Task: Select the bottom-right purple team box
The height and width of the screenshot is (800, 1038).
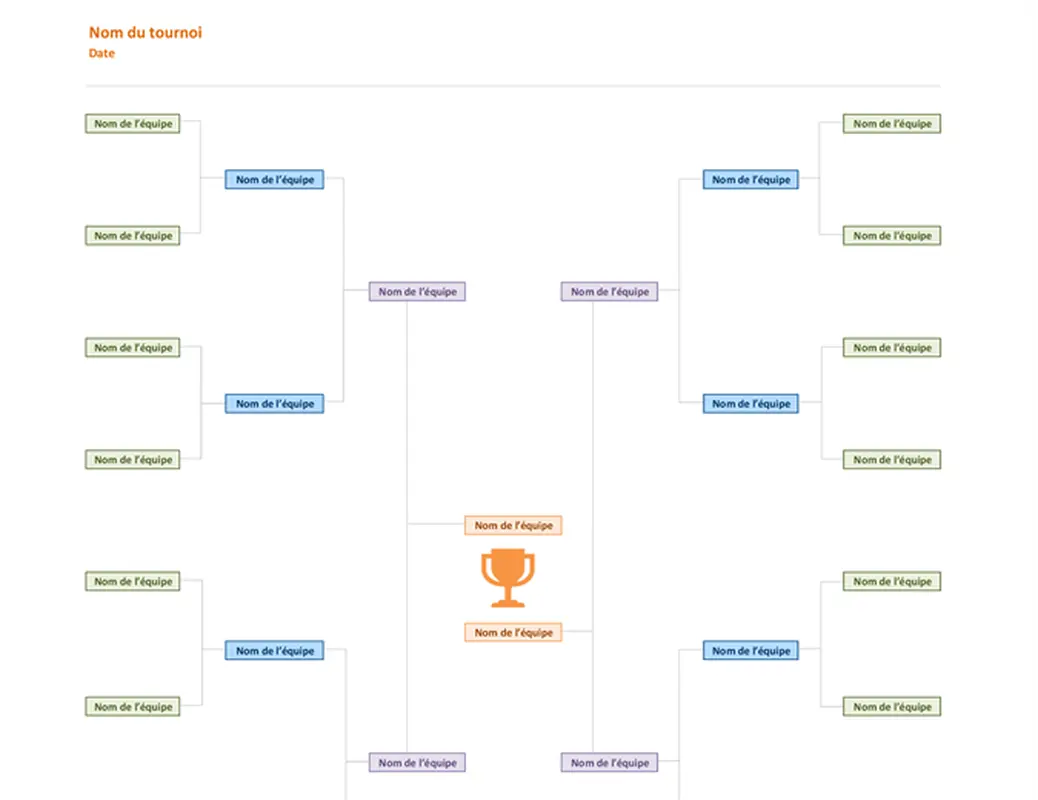Action: 609,763
